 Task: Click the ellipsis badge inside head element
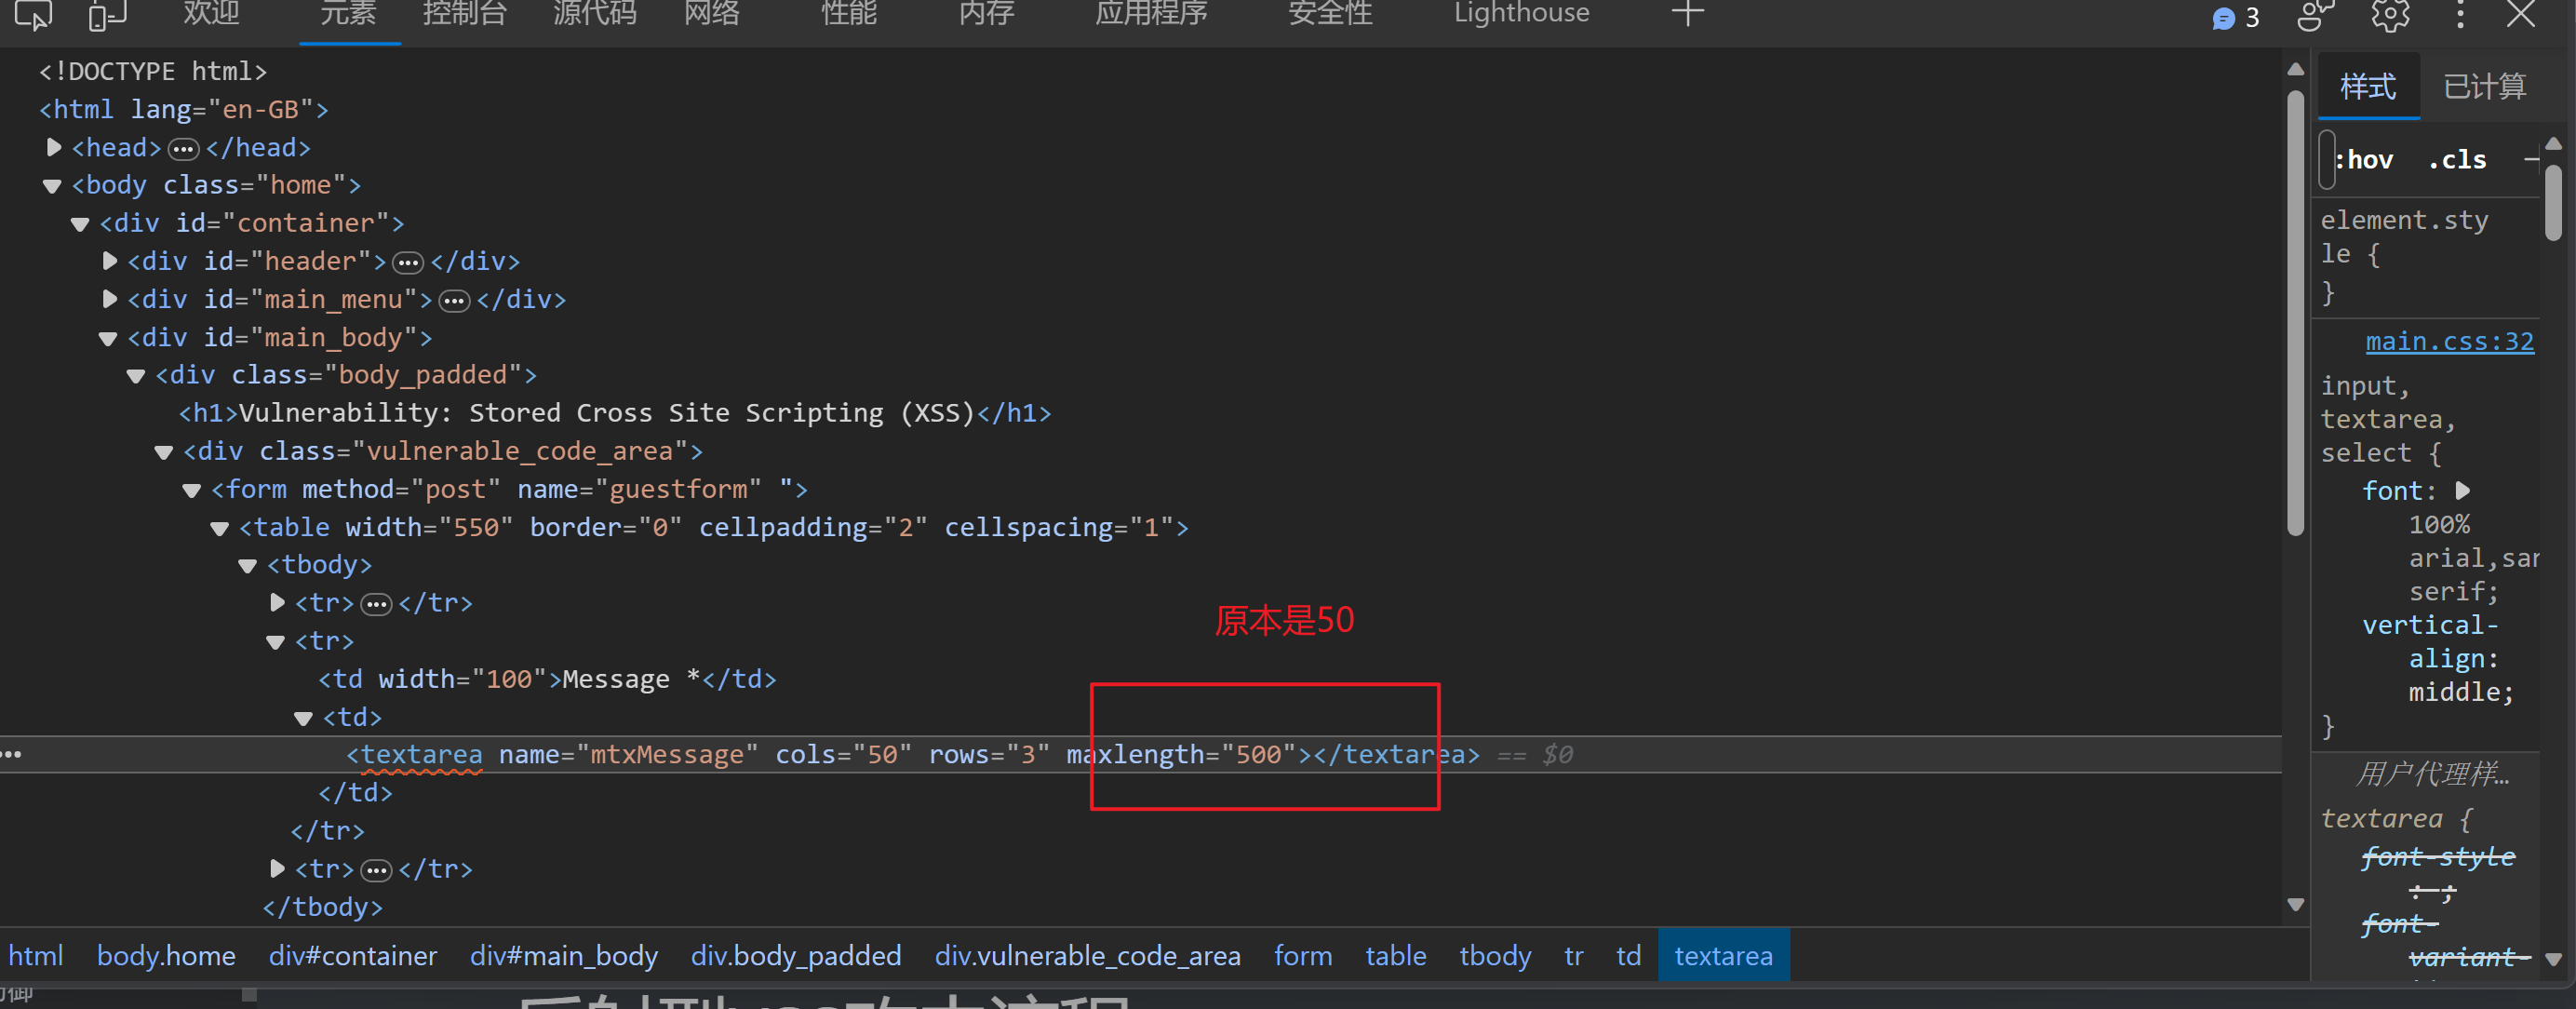coord(183,149)
